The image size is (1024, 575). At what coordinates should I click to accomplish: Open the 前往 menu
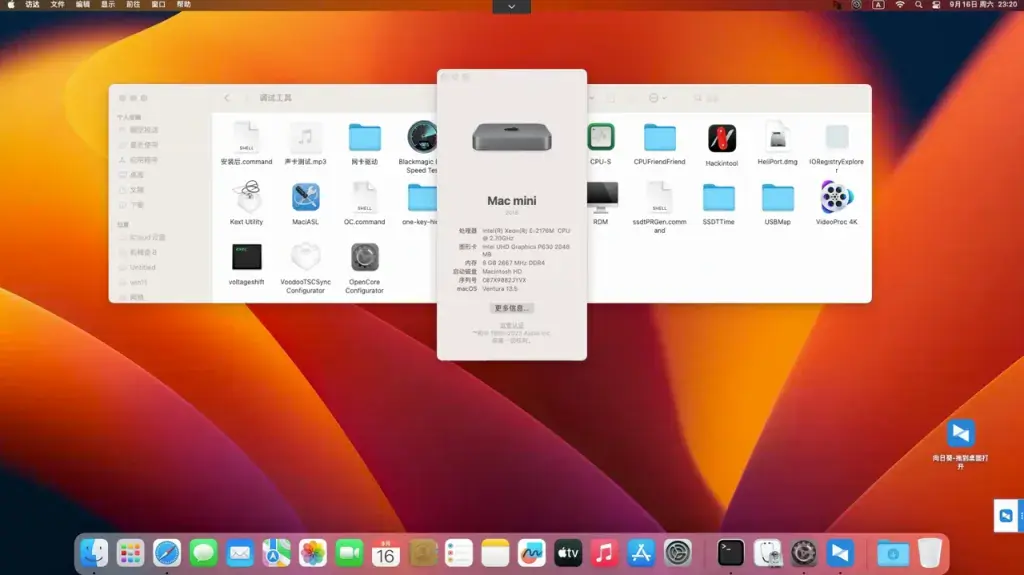coord(133,5)
